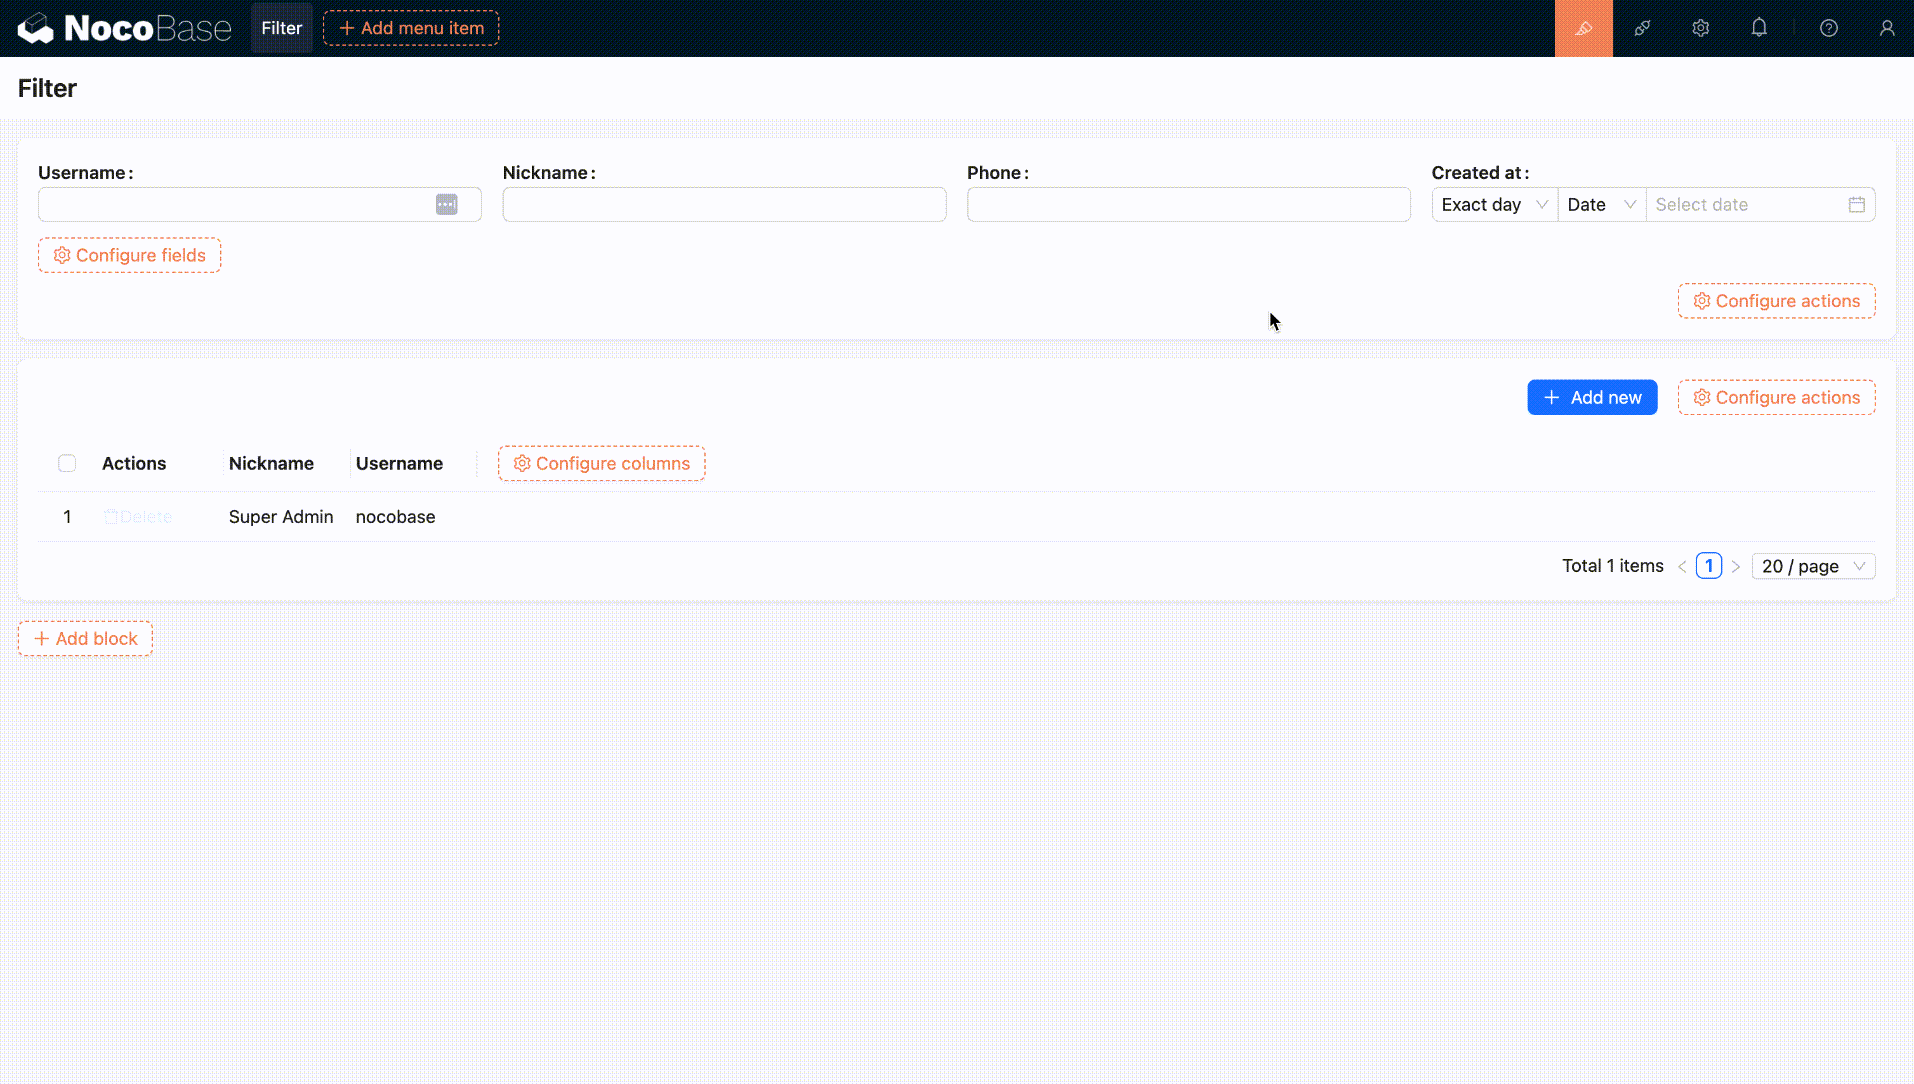This screenshot has width=1914, height=1084.
Task: Click the variable icon in Username field
Action: [x=447, y=204]
